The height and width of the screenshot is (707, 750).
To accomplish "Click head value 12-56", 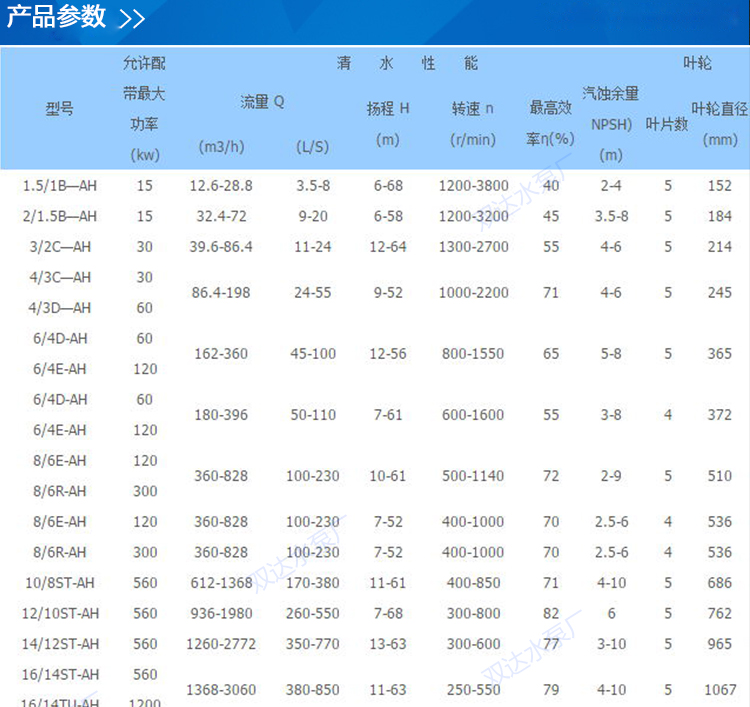I will coord(388,354).
